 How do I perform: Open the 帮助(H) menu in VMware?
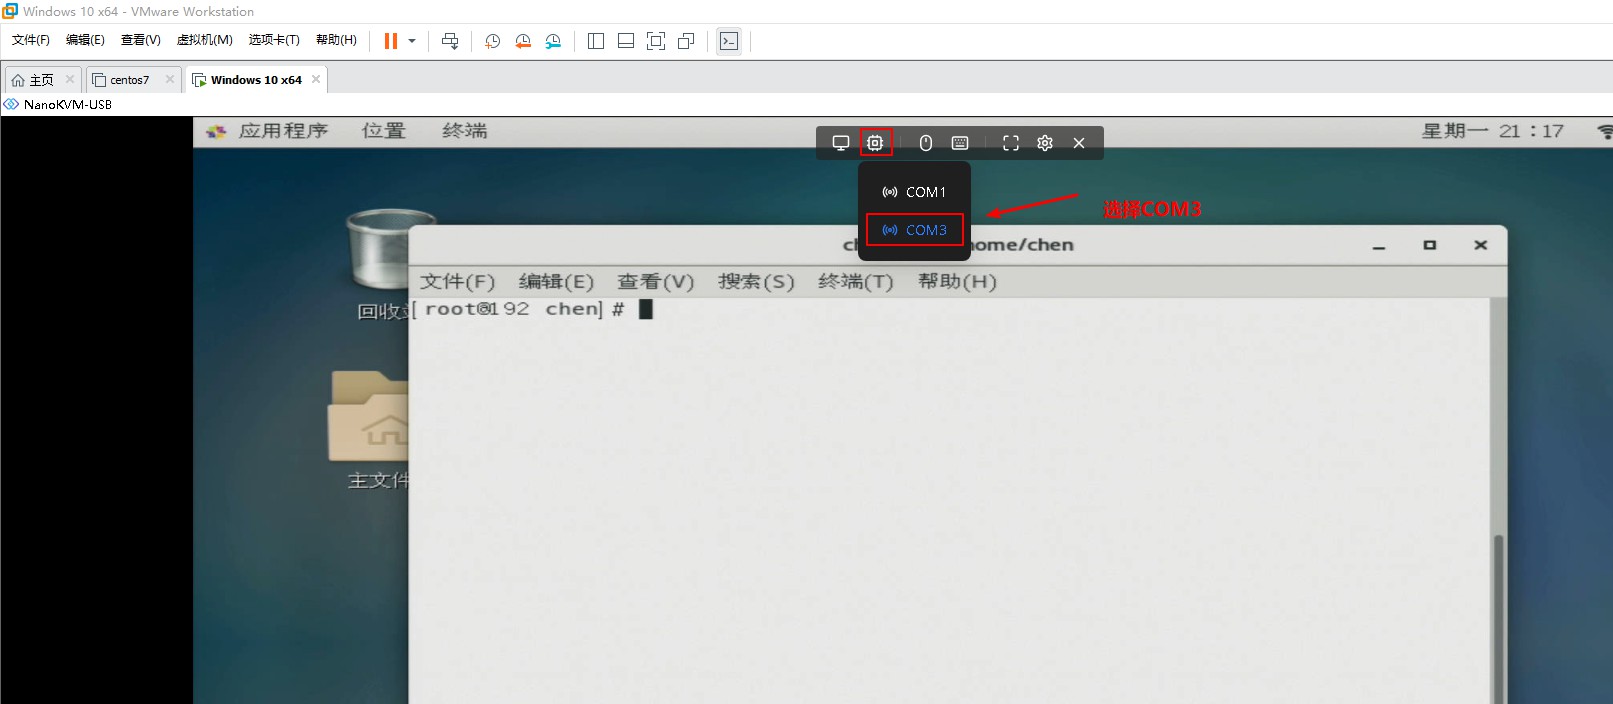[x=336, y=40]
